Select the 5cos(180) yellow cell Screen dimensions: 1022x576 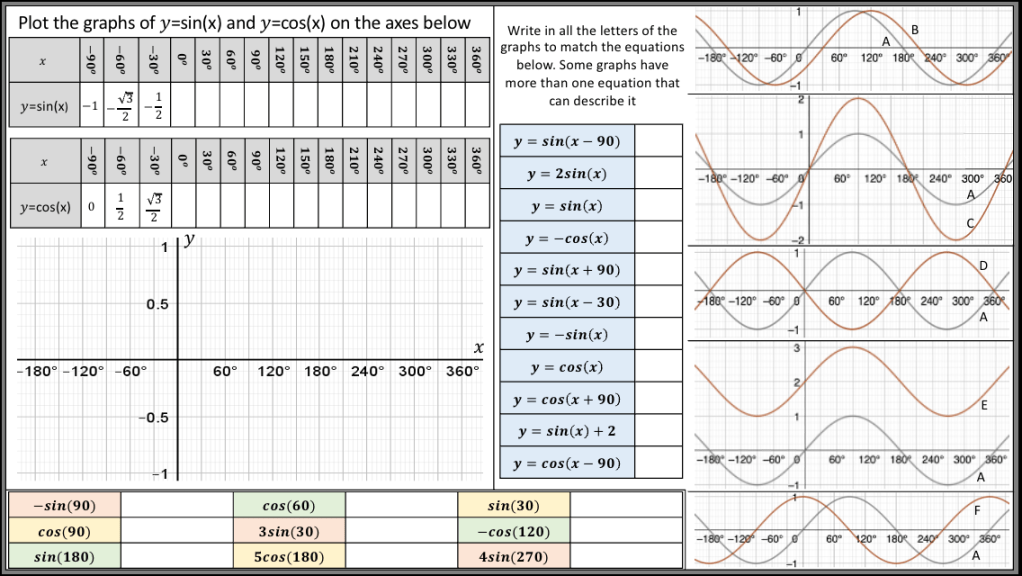(289, 556)
